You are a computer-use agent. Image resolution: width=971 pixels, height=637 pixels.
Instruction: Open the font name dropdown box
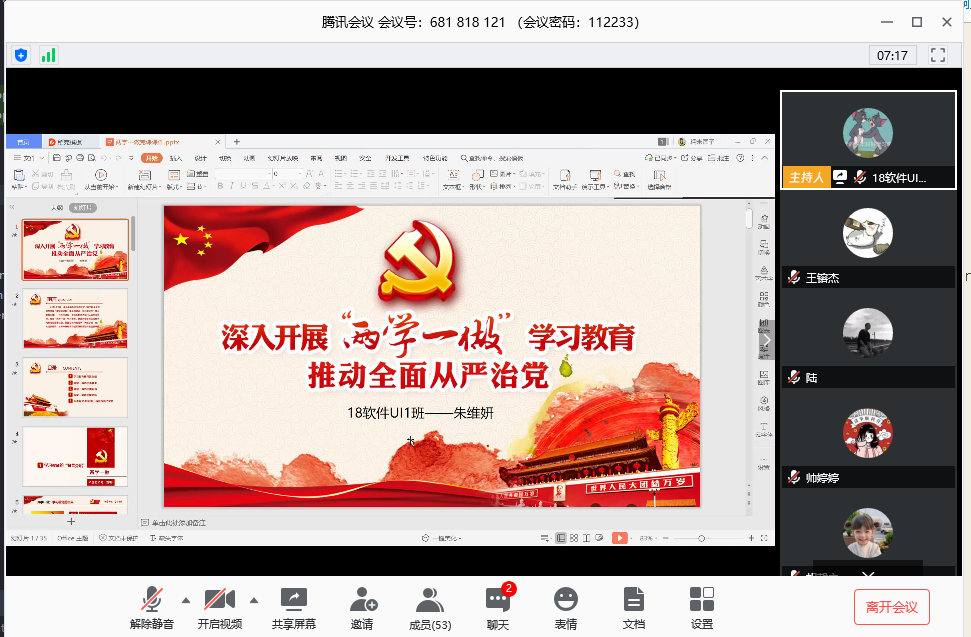(x=243, y=174)
